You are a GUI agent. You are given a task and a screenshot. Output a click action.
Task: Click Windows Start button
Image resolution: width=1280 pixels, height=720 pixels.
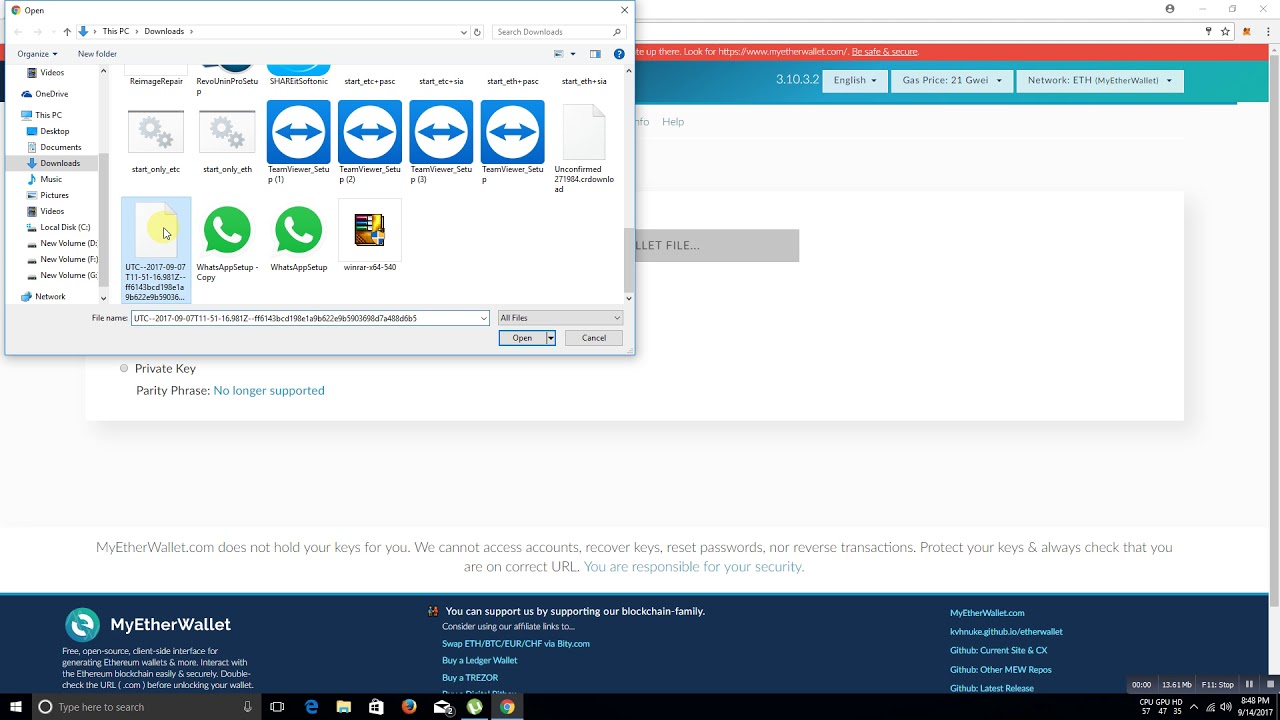coord(15,707)
